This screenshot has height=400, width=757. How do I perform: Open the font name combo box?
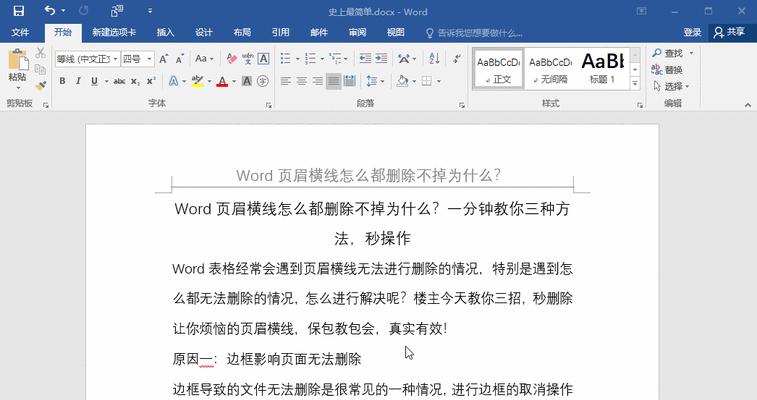coord(87,59)
